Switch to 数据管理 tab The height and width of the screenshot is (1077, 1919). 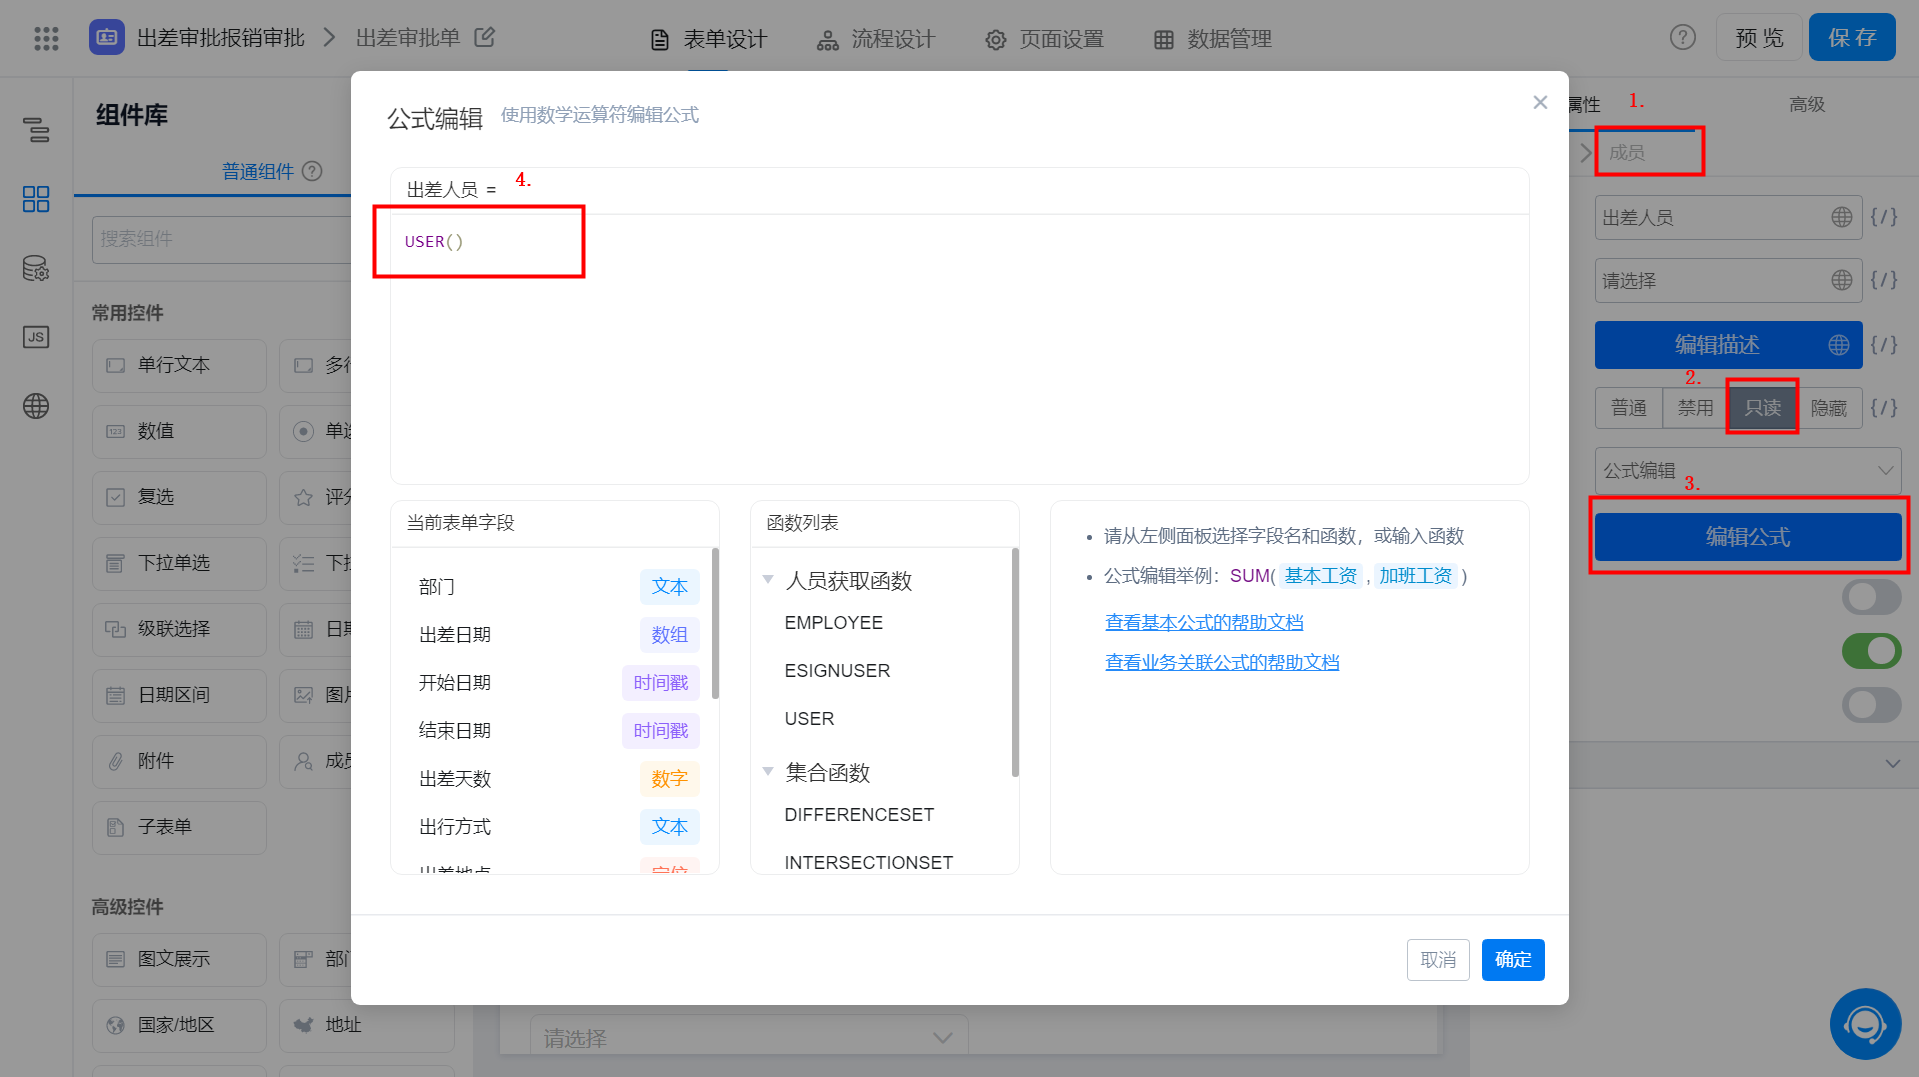tap(1212, 39)
